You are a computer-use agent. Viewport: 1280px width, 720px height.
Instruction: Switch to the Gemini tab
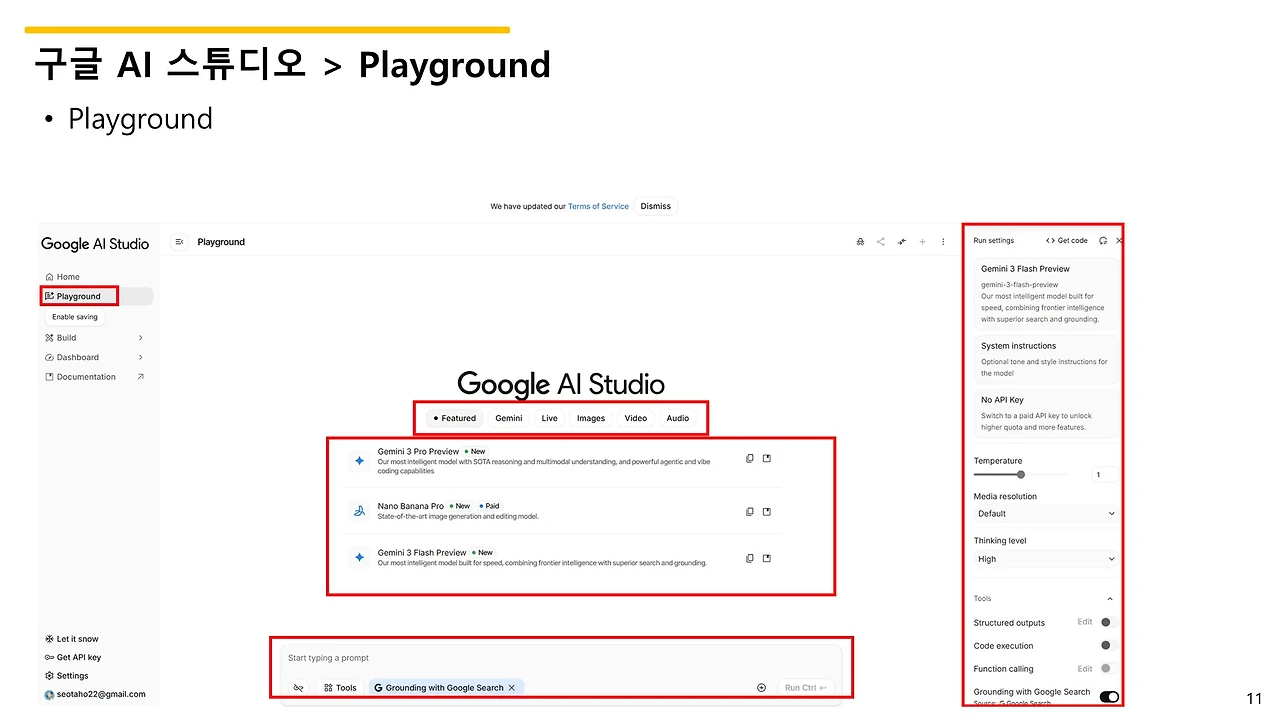tap(509, 418)
